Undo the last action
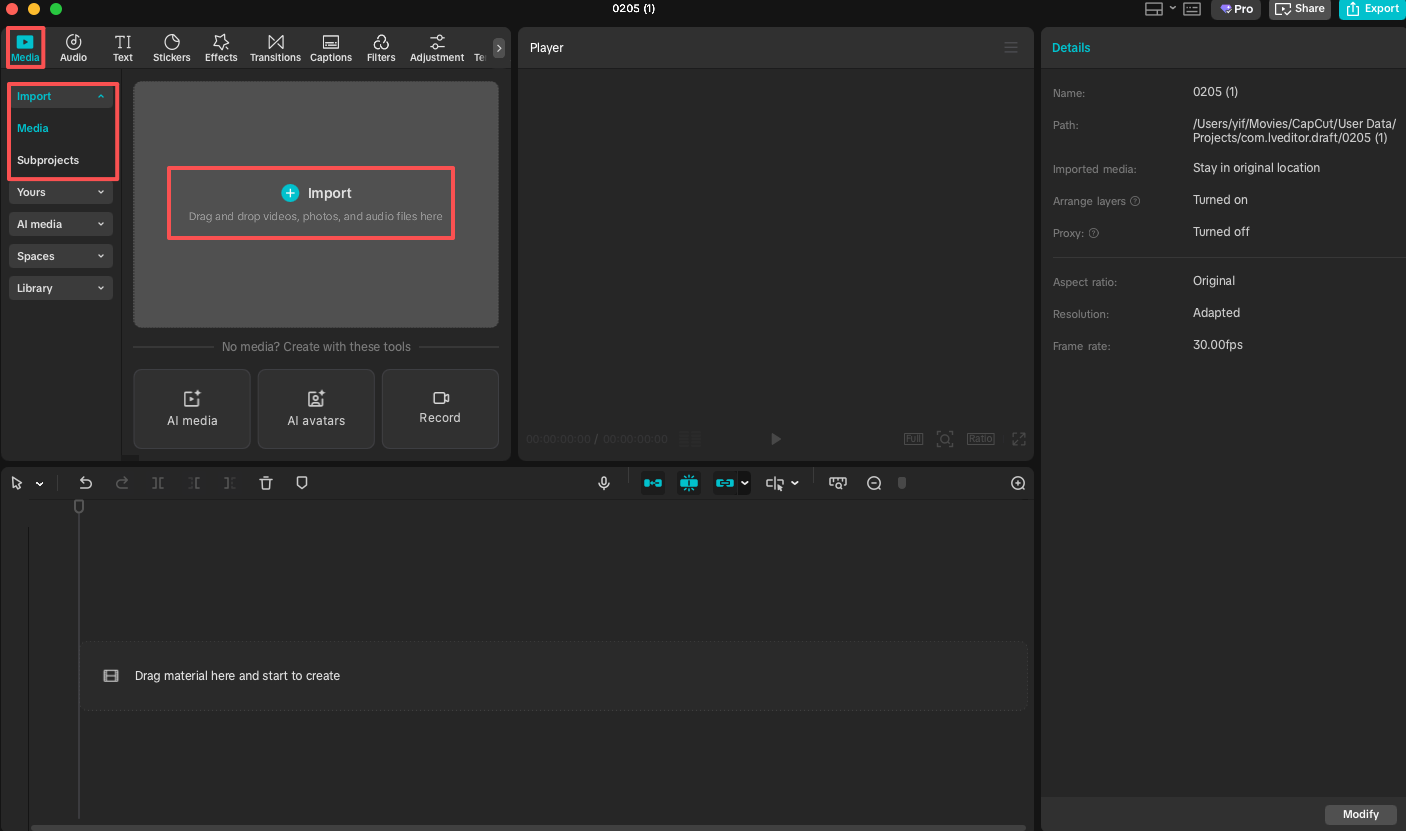The height and width of the screenshot is (831, 1406). click(x=86, y=483)
